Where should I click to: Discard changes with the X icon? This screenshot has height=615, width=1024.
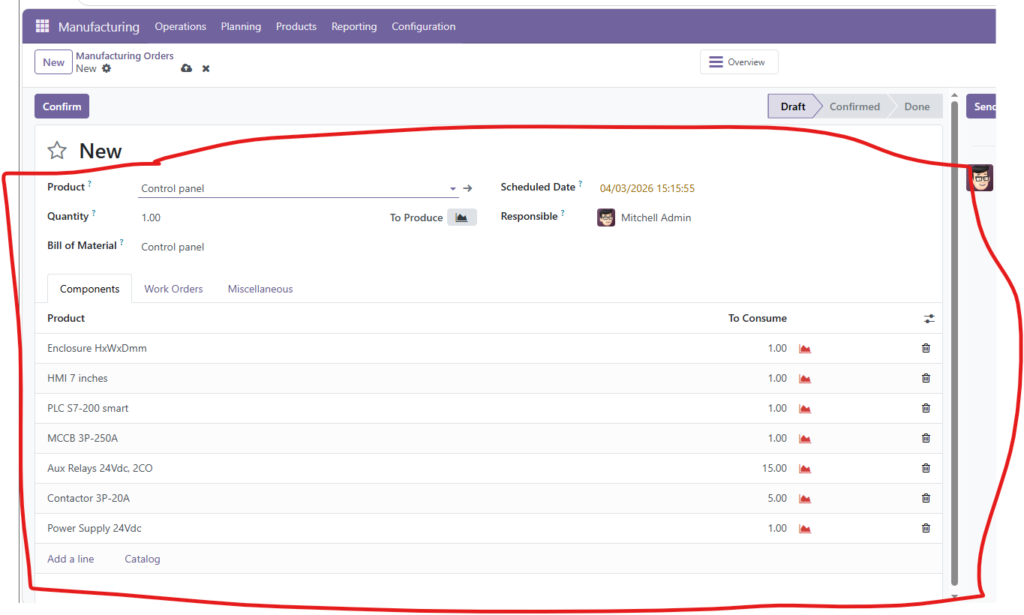point(206,69)
